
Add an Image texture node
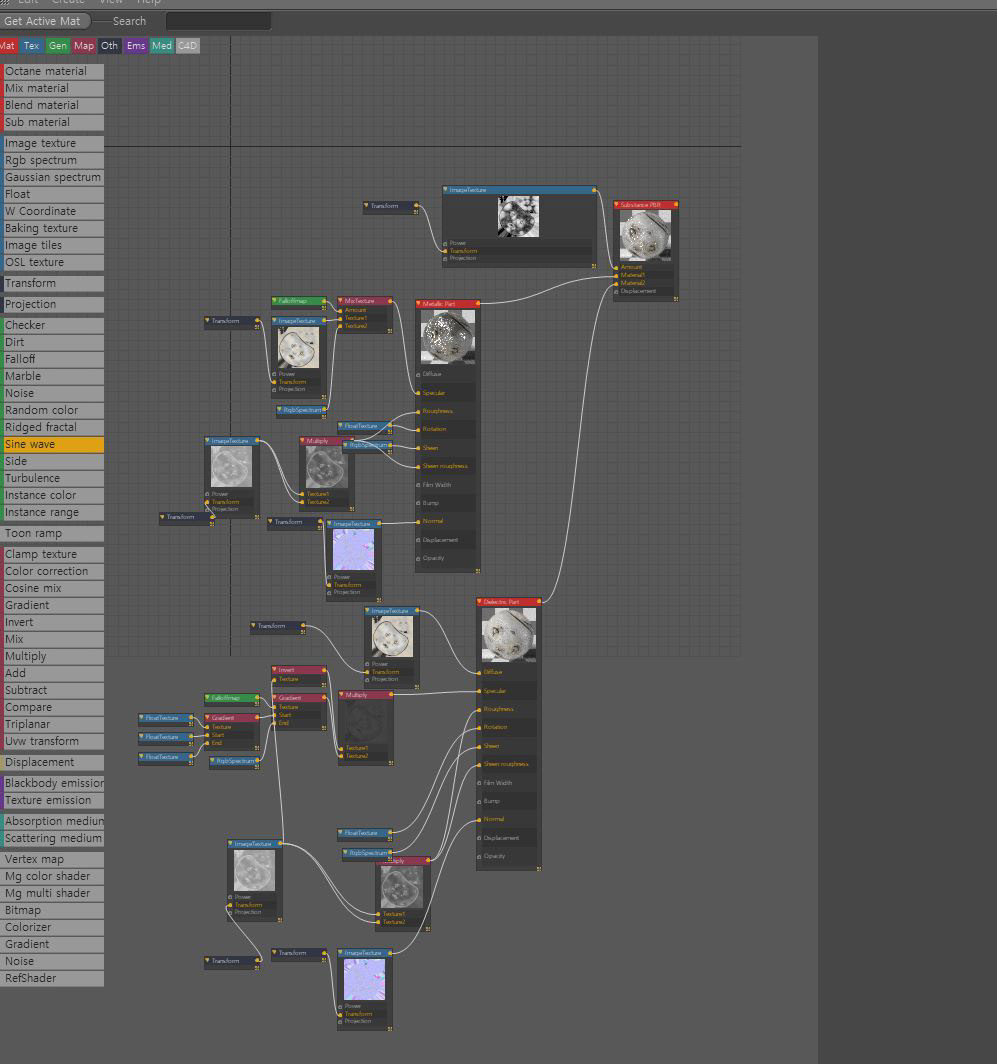(52, 143)
